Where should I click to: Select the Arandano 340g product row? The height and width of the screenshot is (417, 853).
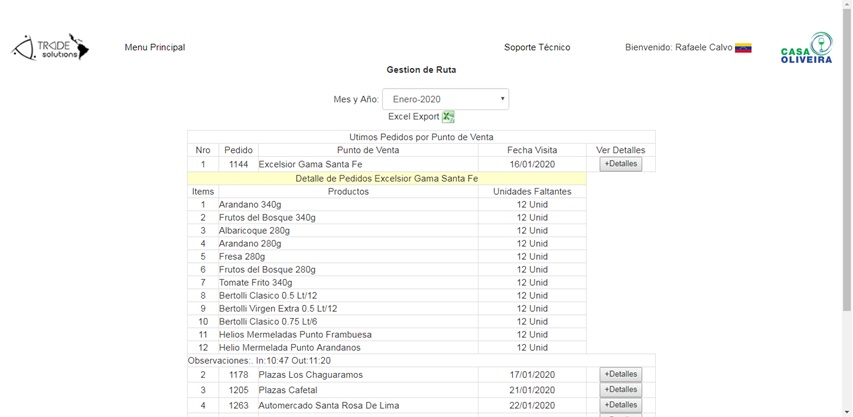click(x=250, y=204)
